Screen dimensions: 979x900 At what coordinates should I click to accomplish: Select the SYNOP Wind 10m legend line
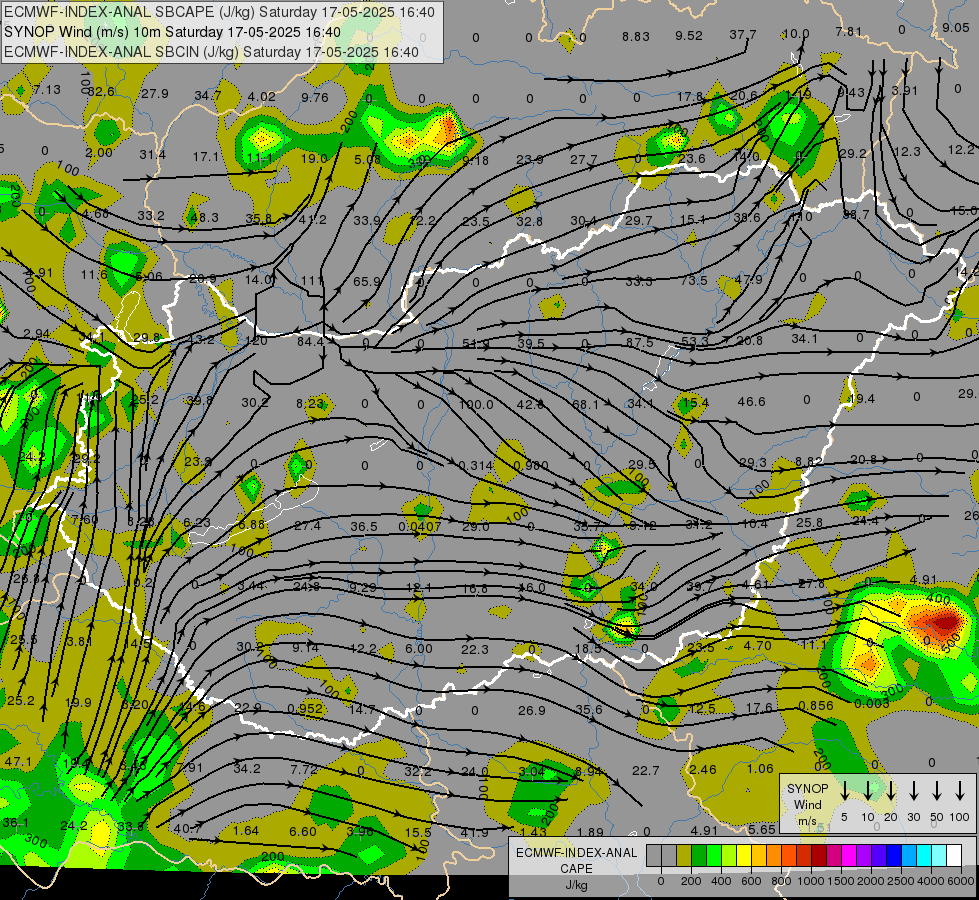172,32
